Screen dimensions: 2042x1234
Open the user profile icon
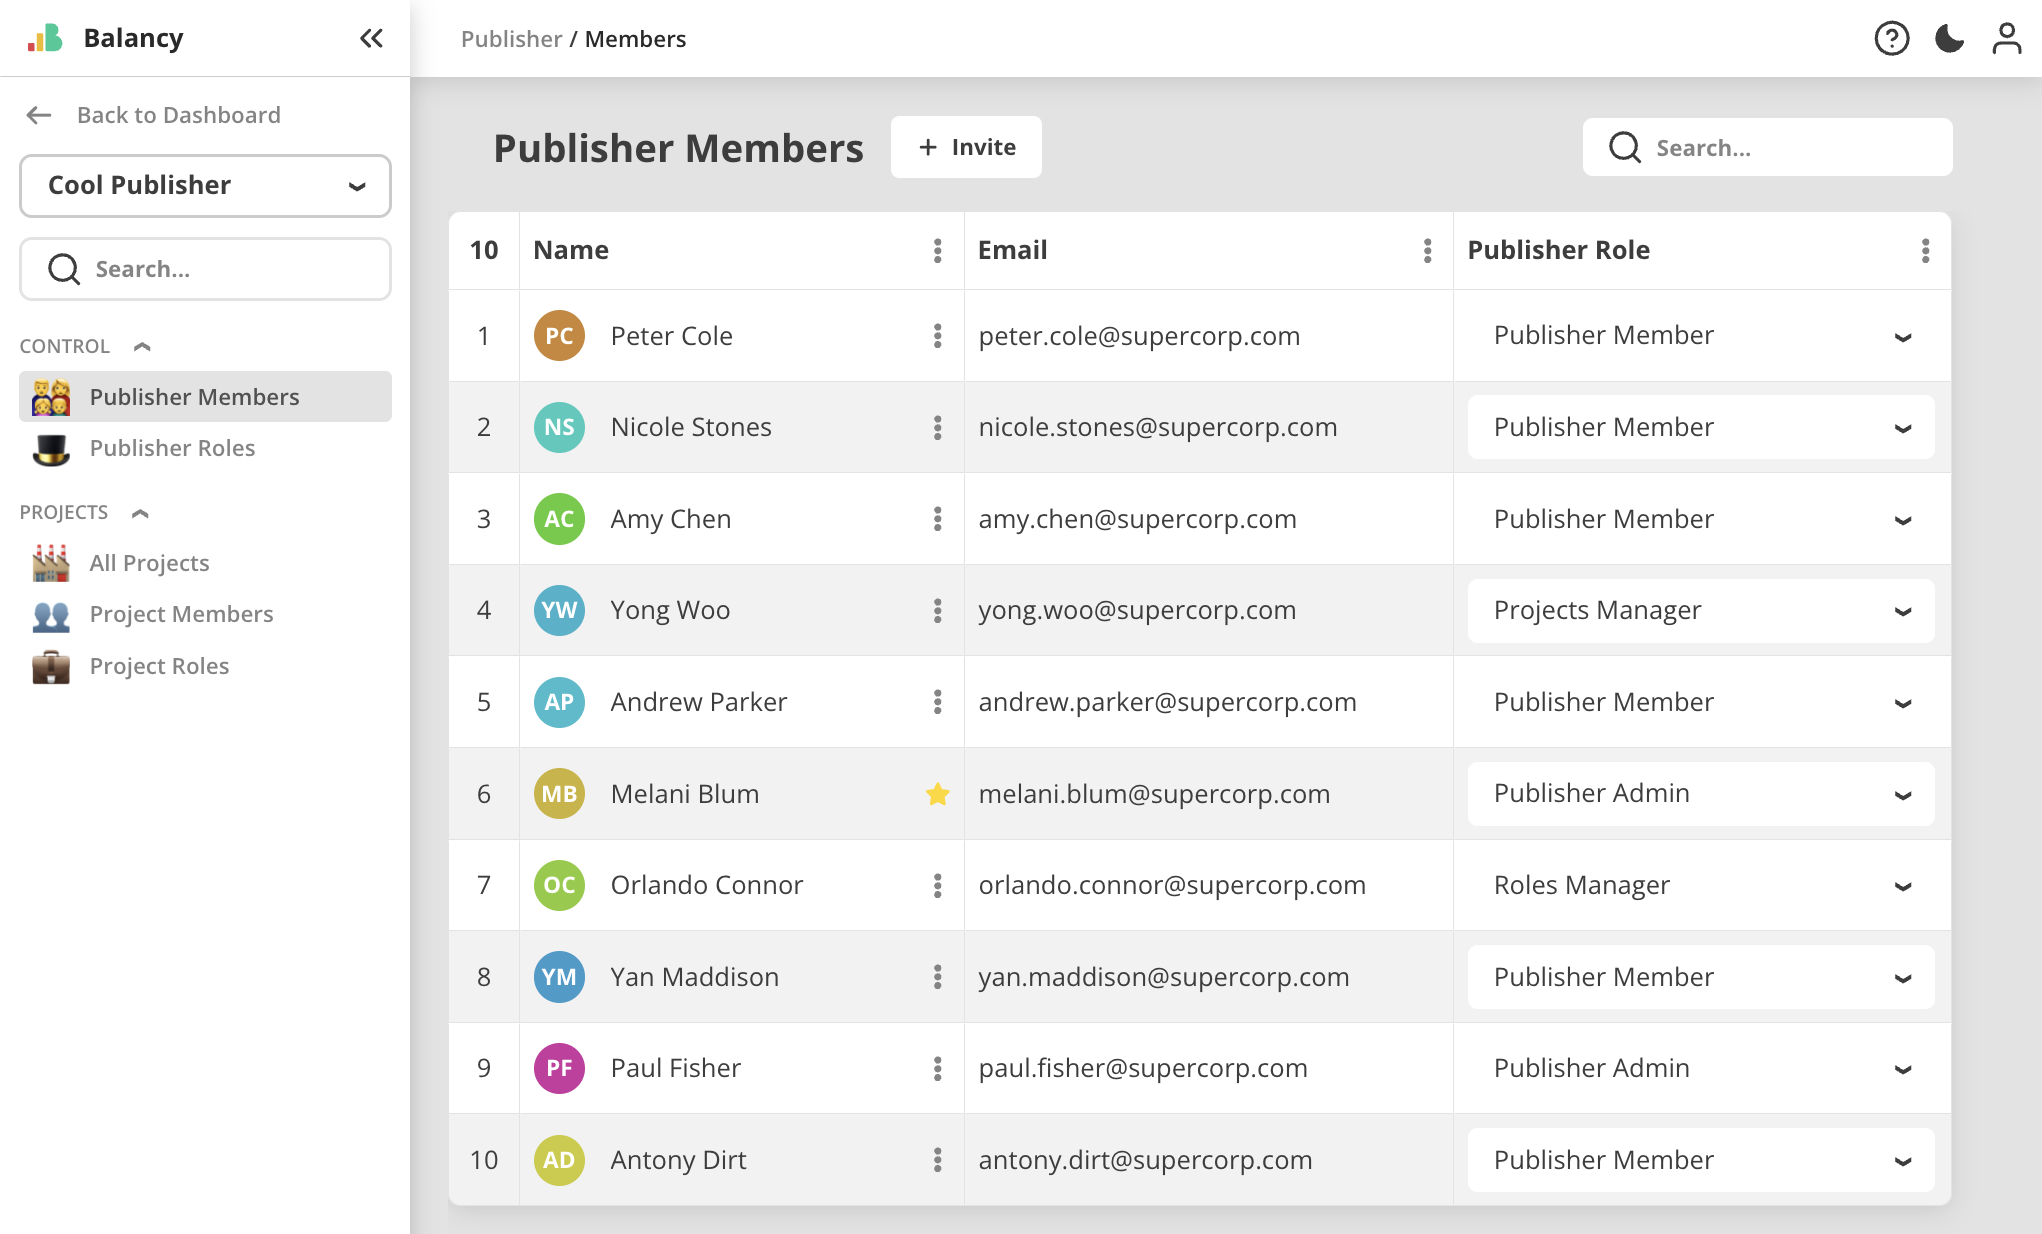point(2007,38)
